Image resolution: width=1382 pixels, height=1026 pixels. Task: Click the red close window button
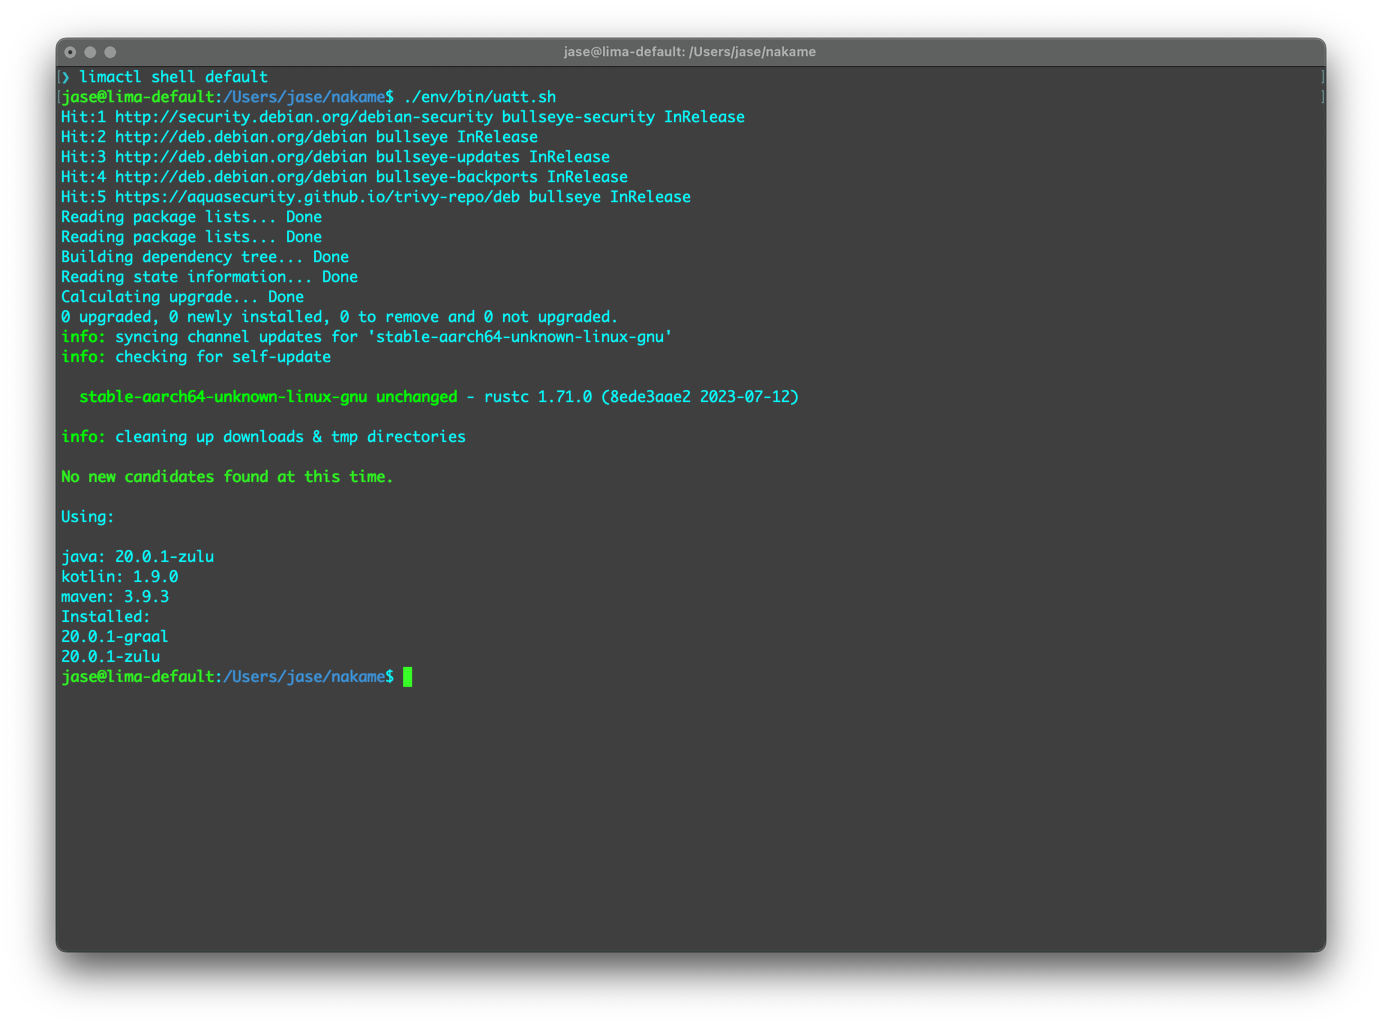(x=70, y=52)
